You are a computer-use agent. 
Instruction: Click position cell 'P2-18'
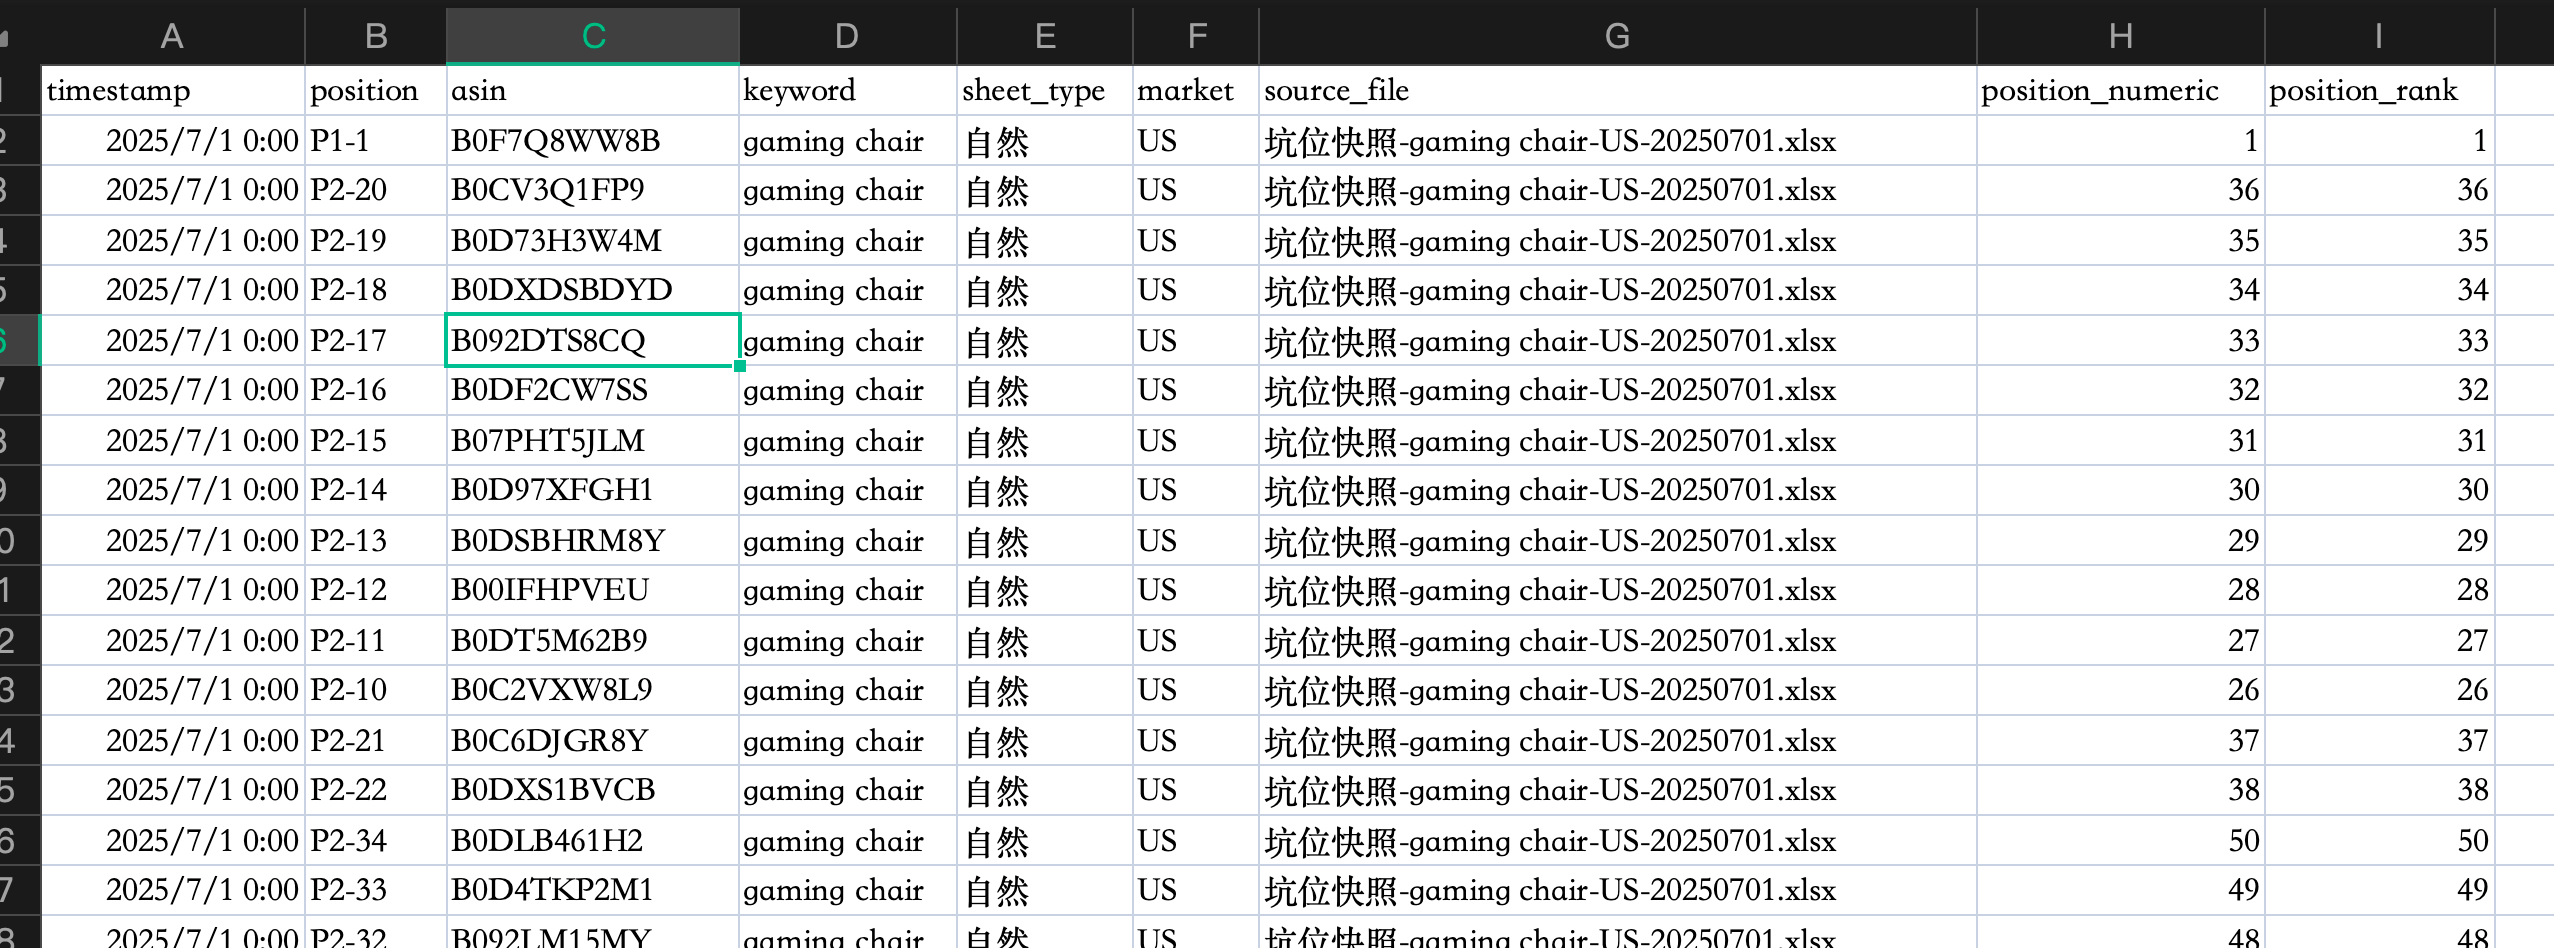pos(375,290)
